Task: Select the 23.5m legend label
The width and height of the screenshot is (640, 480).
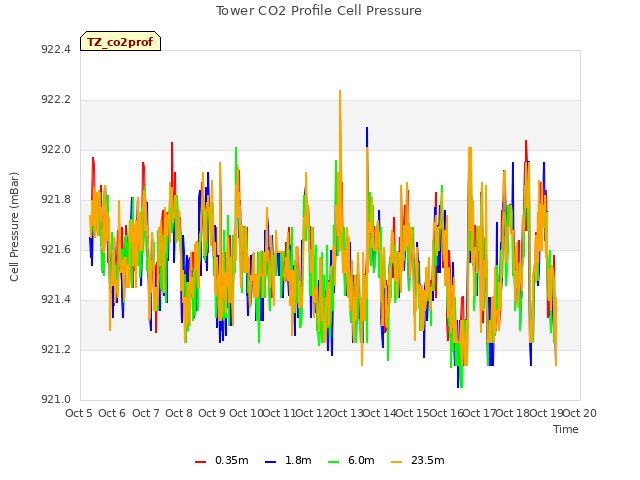Action: [428, 460]
